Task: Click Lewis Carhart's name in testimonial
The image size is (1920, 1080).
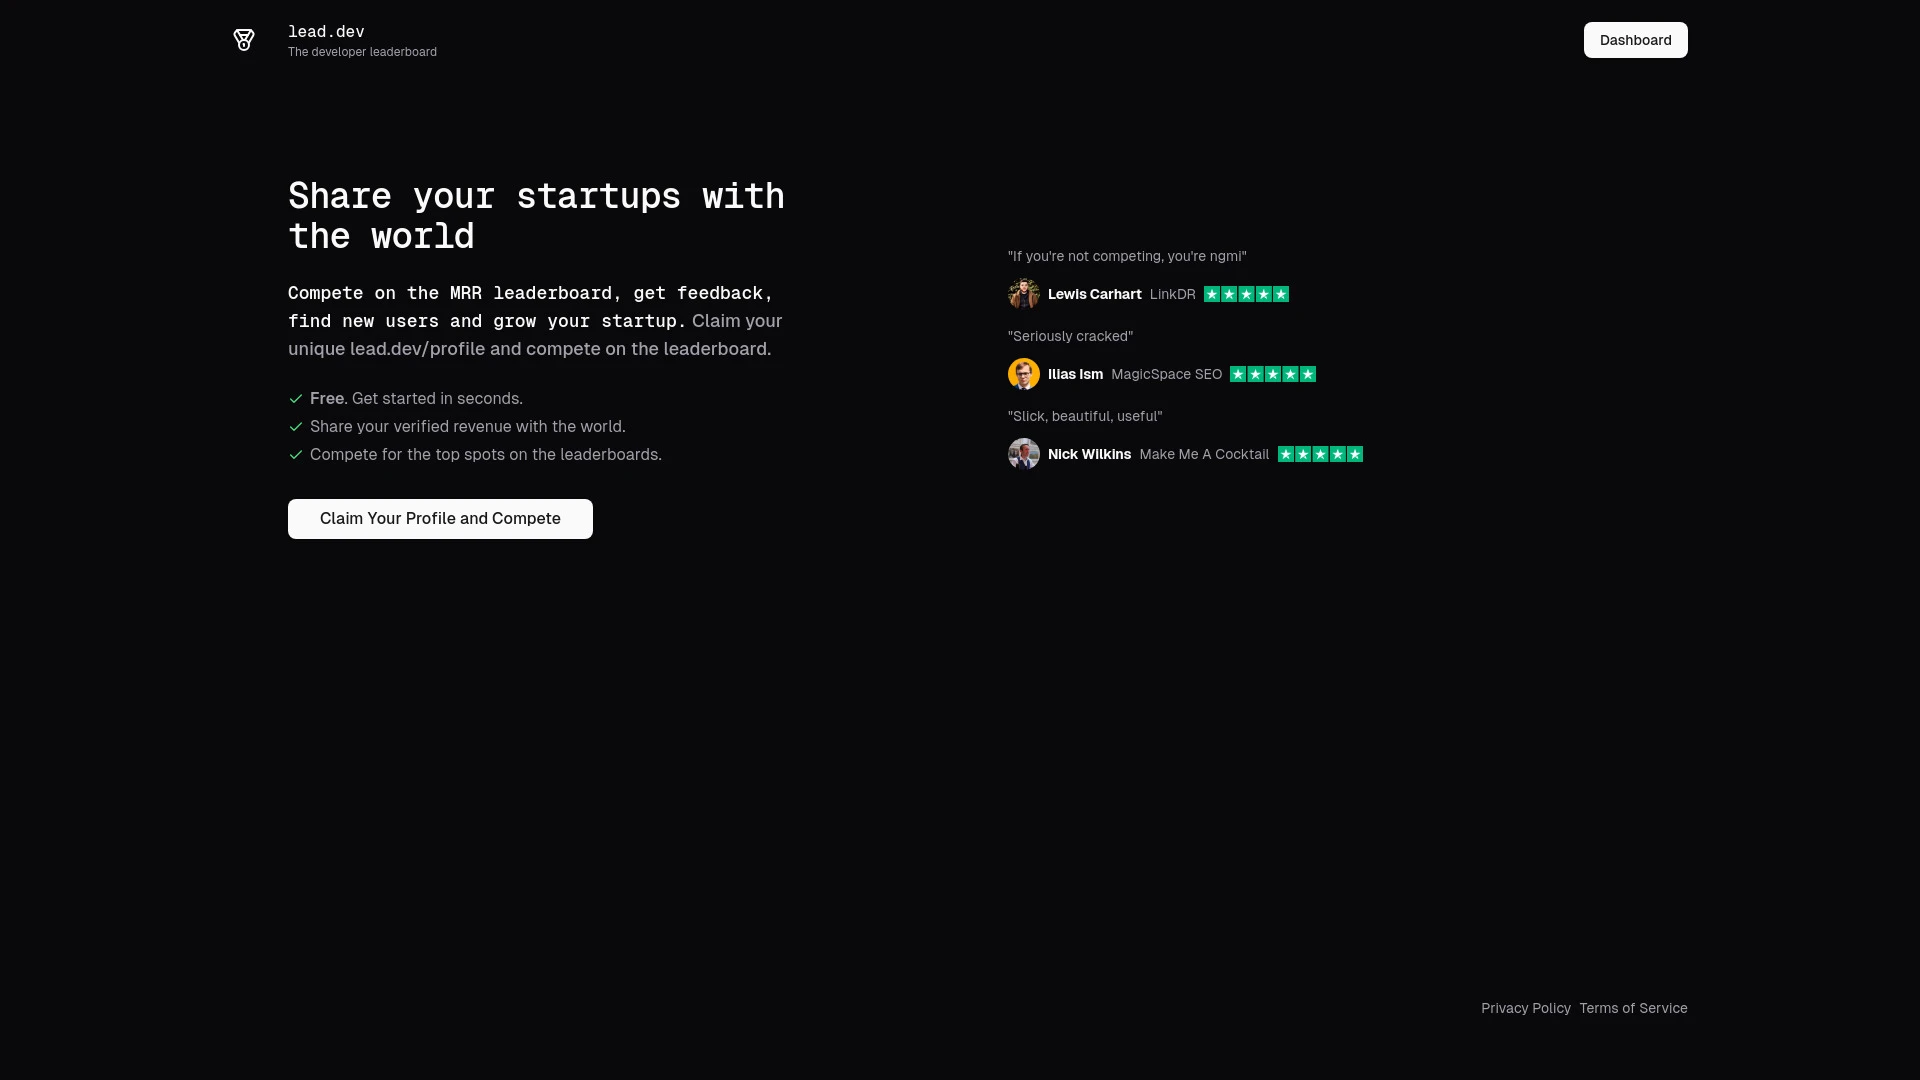Action: pyautogui.click(x=1093, y=294)
